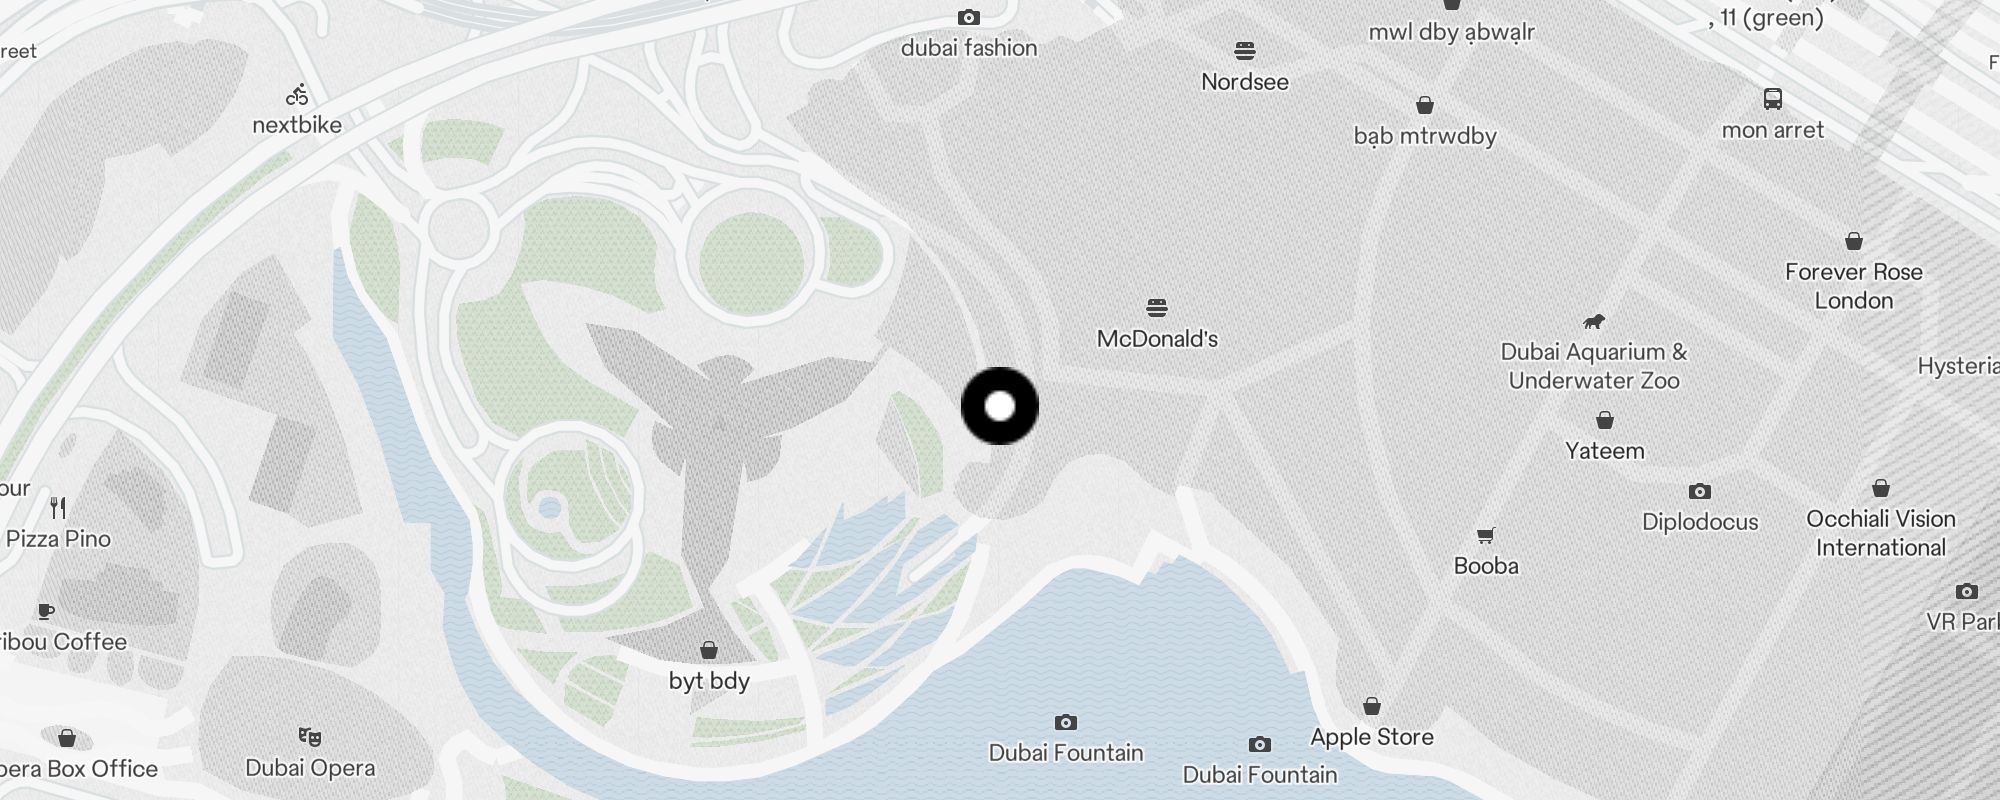
Task: Select the McDonald's burger icon
Action: click(1157, 307)
